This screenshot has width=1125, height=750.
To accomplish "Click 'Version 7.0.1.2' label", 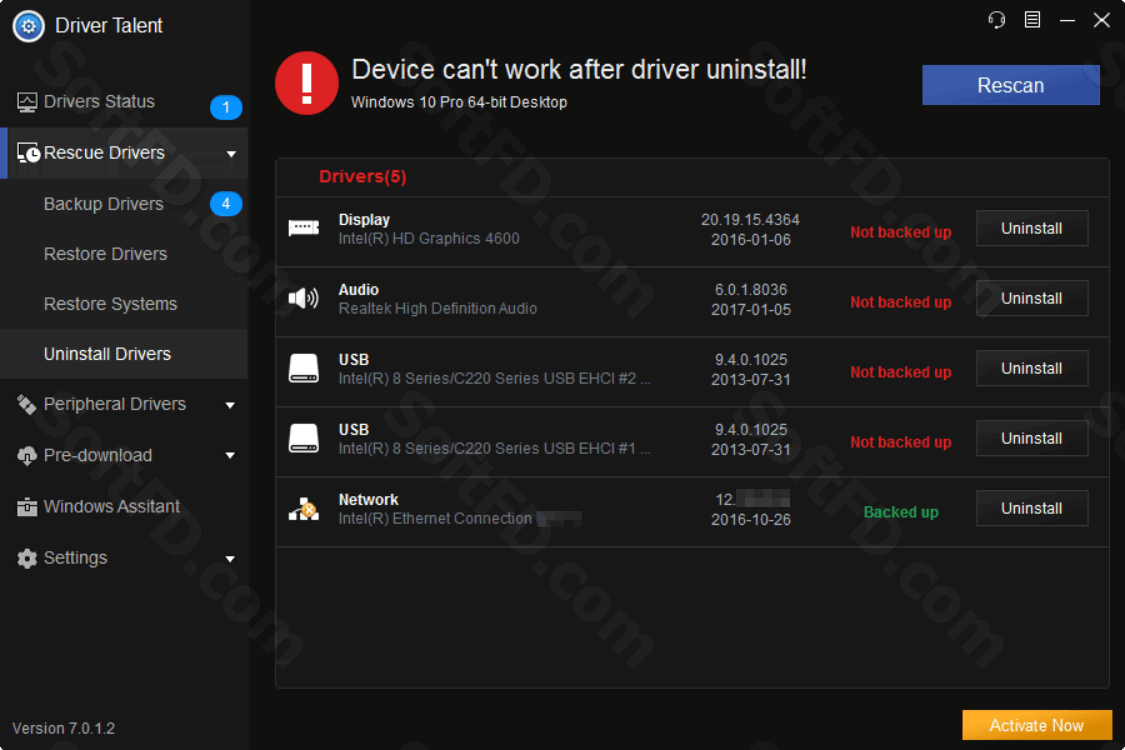I will [63, 728].
